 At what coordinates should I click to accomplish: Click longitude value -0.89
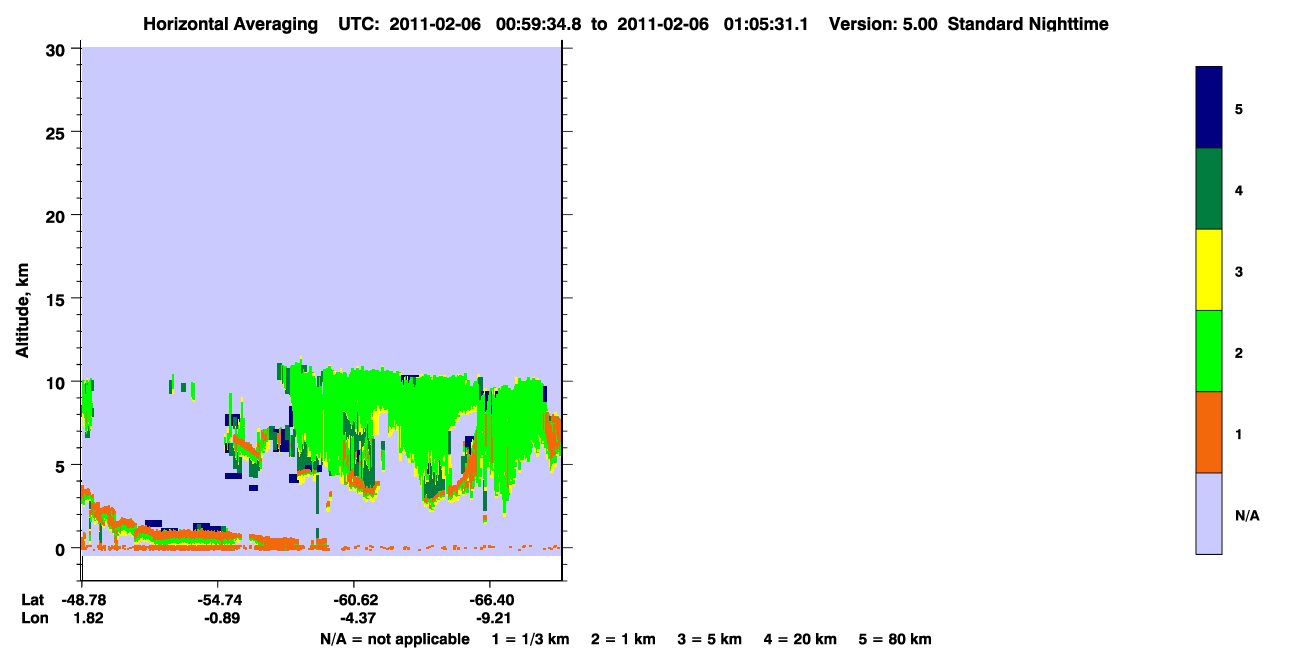222,618
